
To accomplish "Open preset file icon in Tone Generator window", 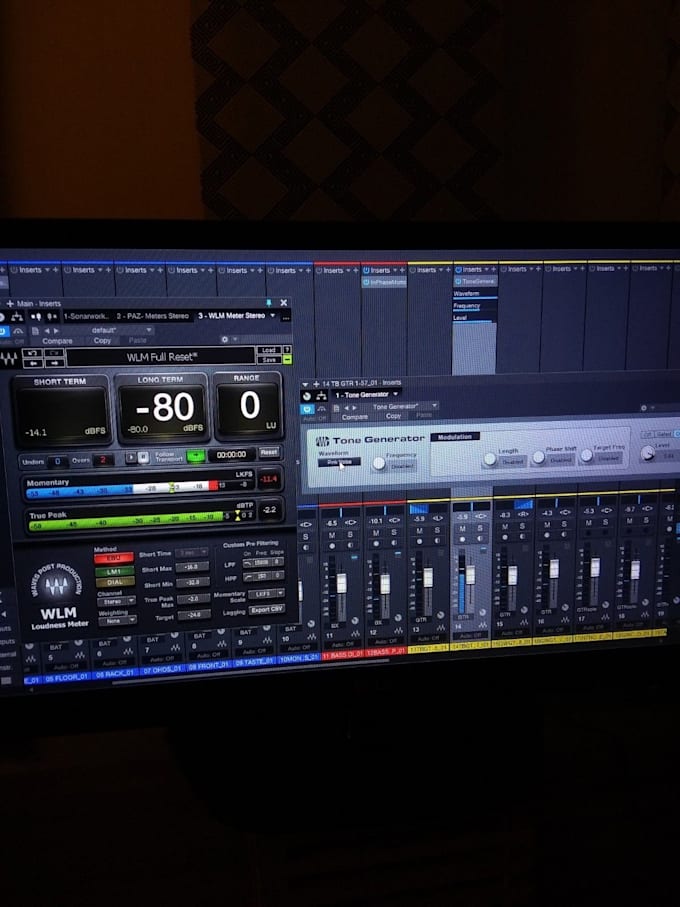I will point(337,408).
